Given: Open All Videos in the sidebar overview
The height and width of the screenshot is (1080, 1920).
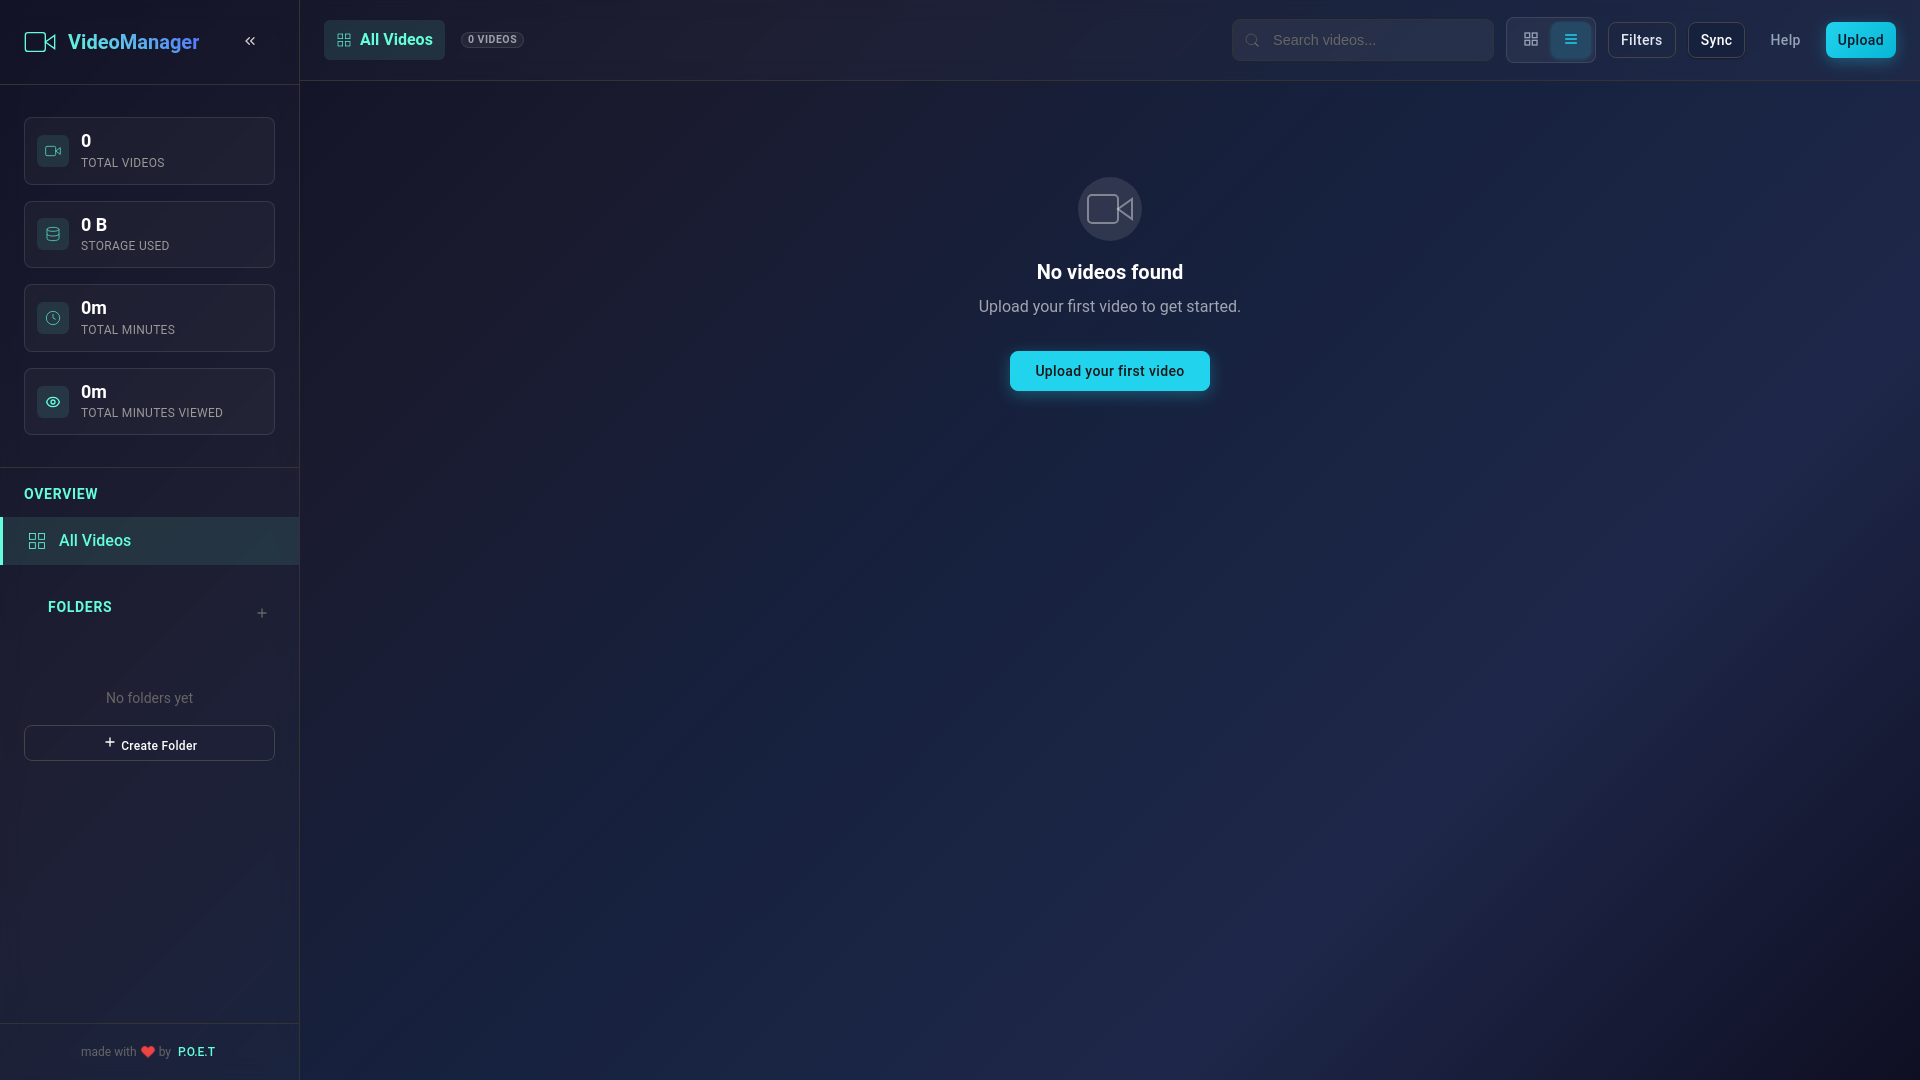Looking at the screenshot, I should pos(150,541).
